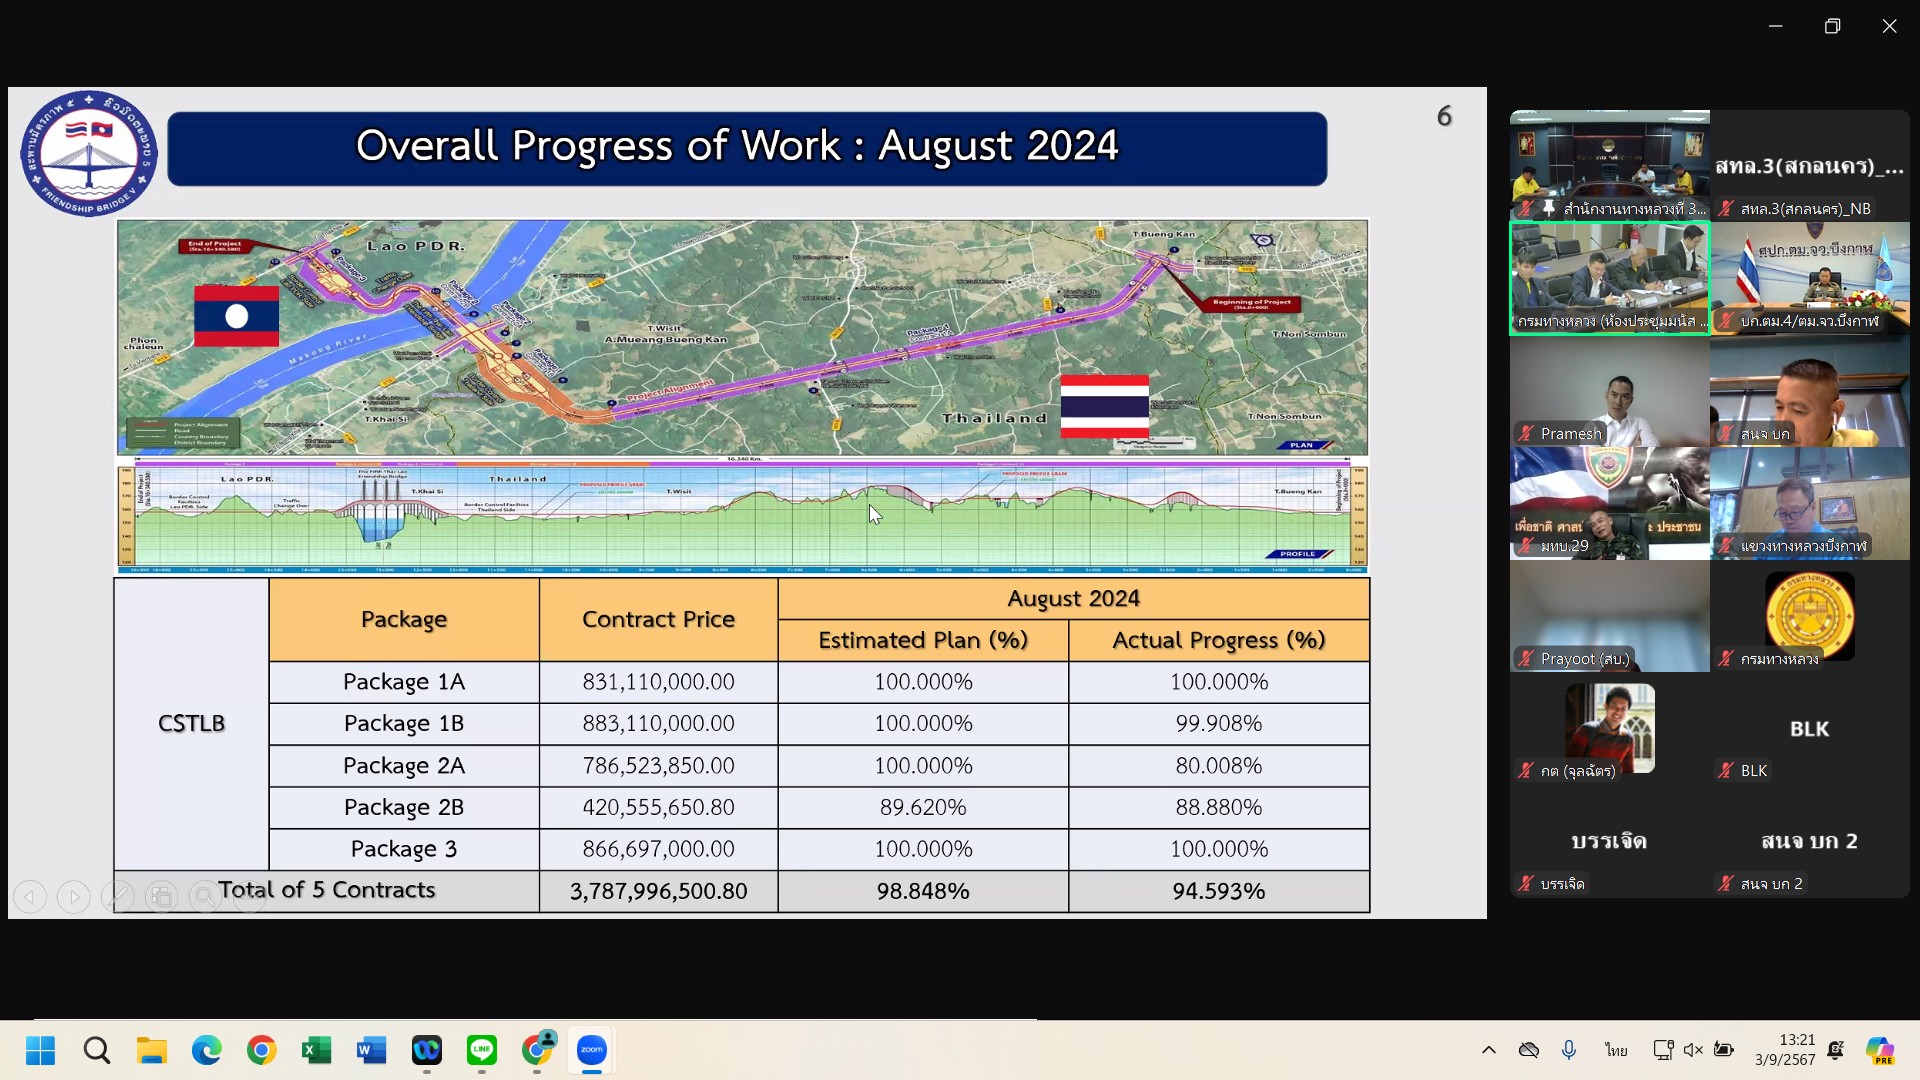Switch the ไทย input language selector
The height and width of the screenshot is (1080, 1920).
click(1616, 1050)
